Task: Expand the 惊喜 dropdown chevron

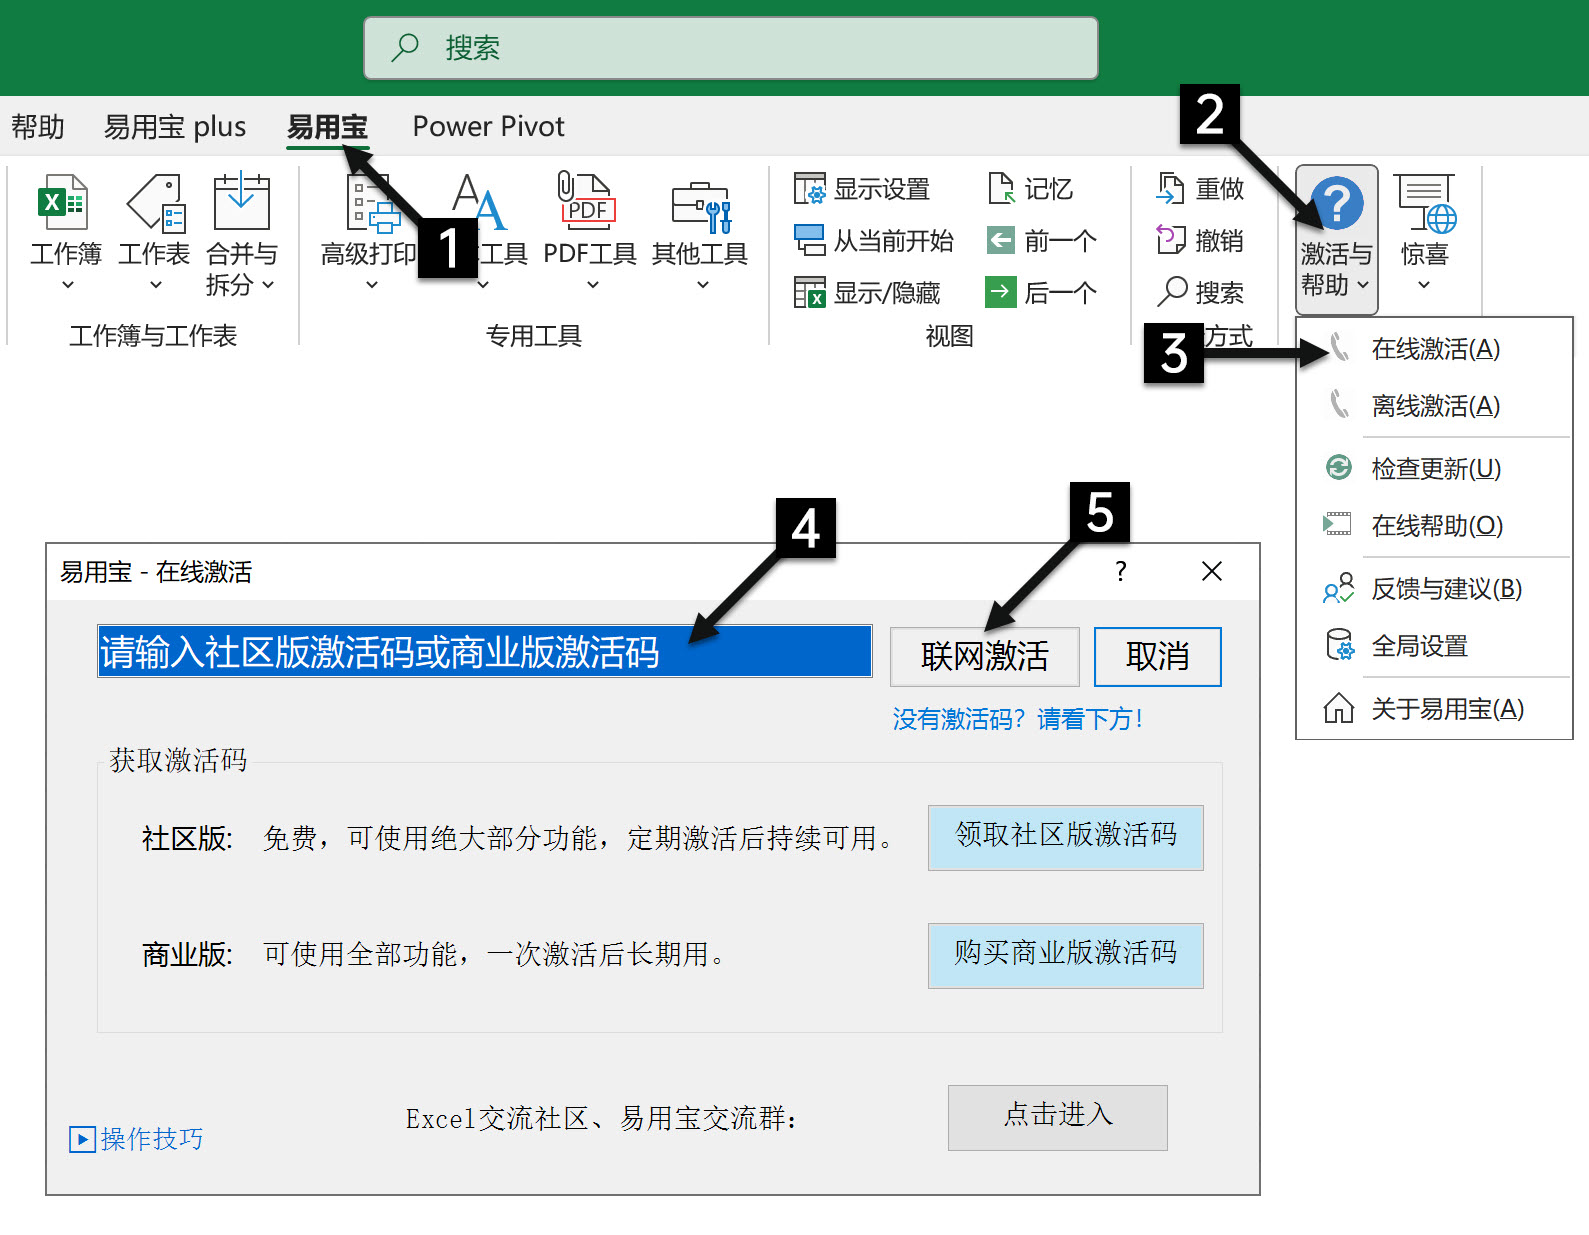Action: [1424, 285]
